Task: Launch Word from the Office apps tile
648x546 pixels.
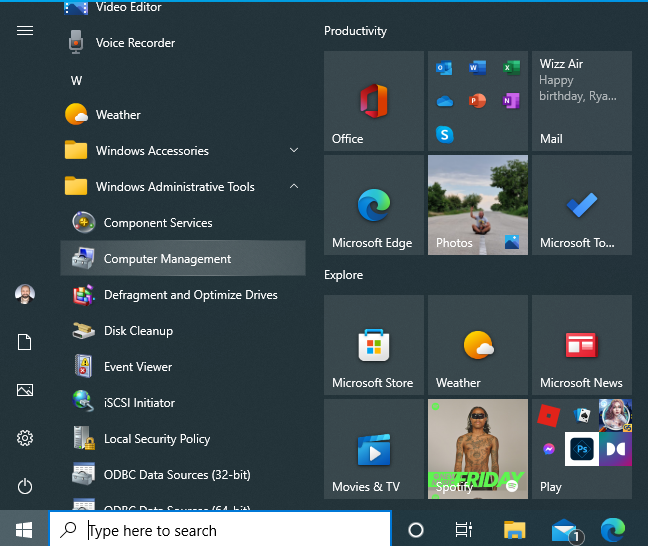Action: point(477,67)
